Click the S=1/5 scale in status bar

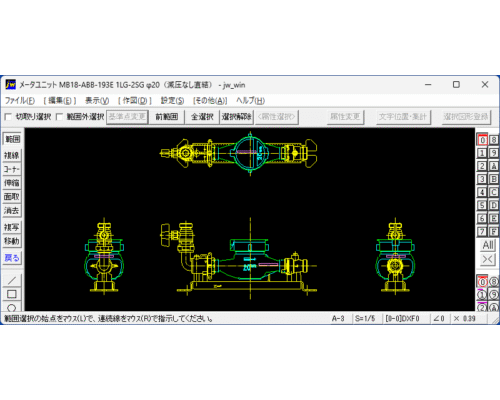366,319
